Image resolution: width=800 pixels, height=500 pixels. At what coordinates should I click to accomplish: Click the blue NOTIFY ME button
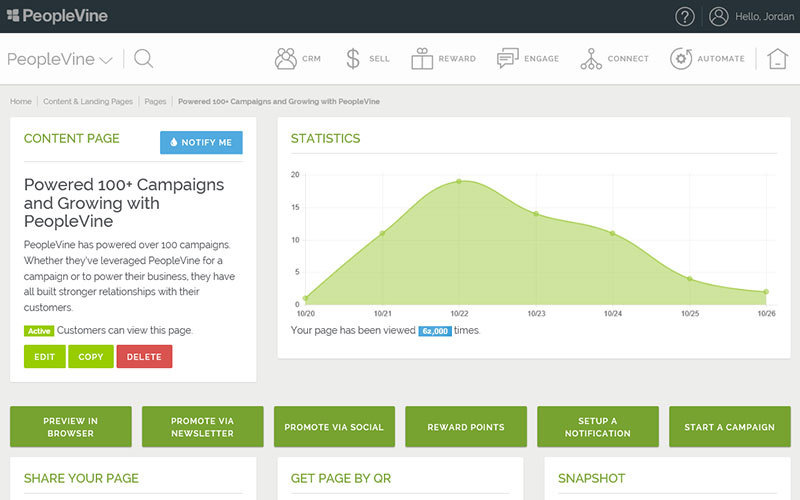201,142
